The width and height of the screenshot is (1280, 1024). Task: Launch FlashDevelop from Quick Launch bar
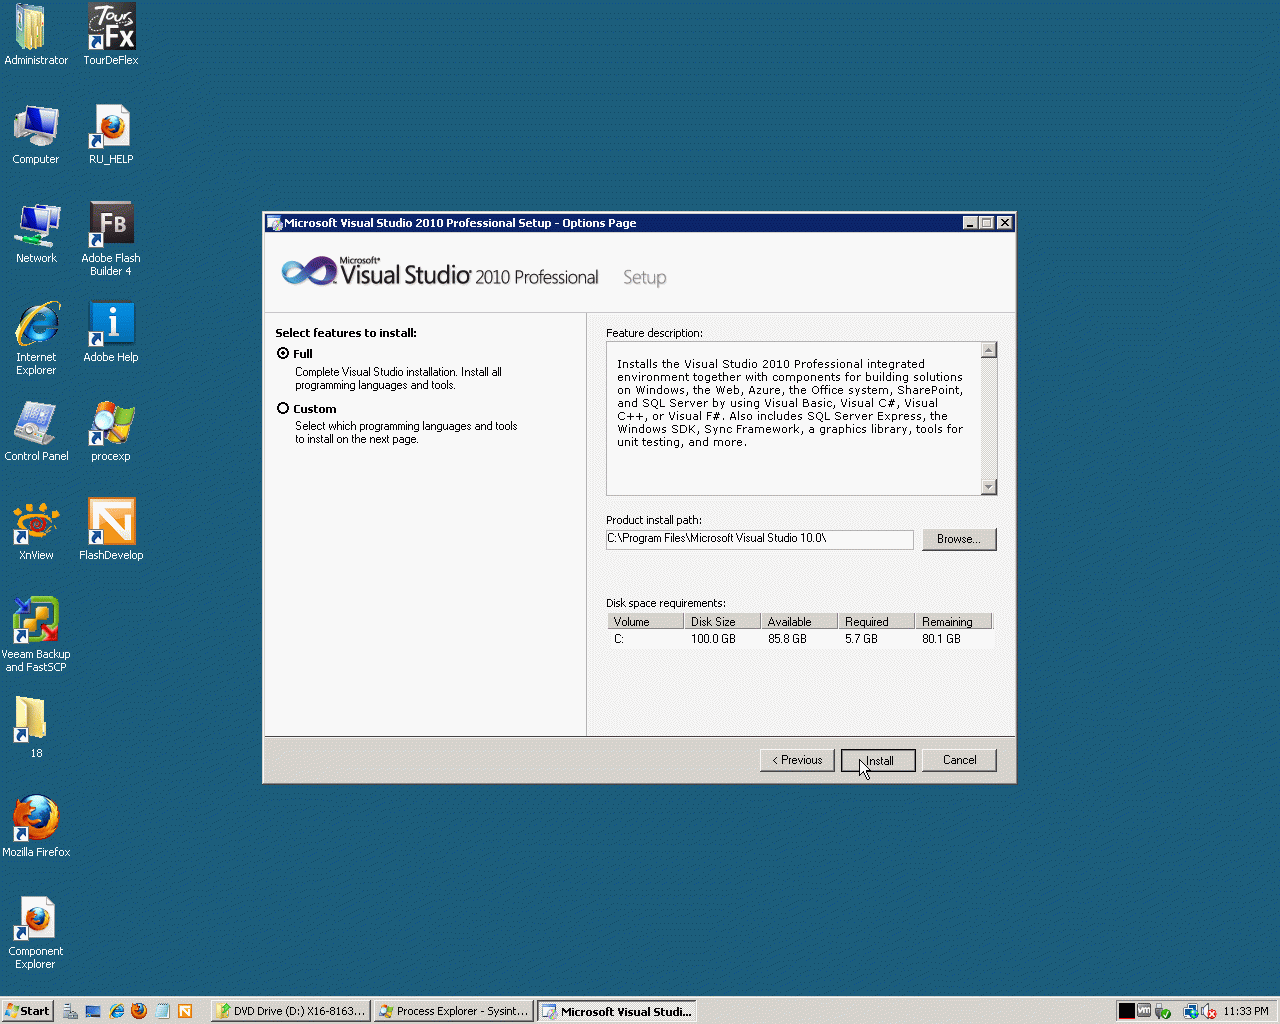tap(185, 1011)
